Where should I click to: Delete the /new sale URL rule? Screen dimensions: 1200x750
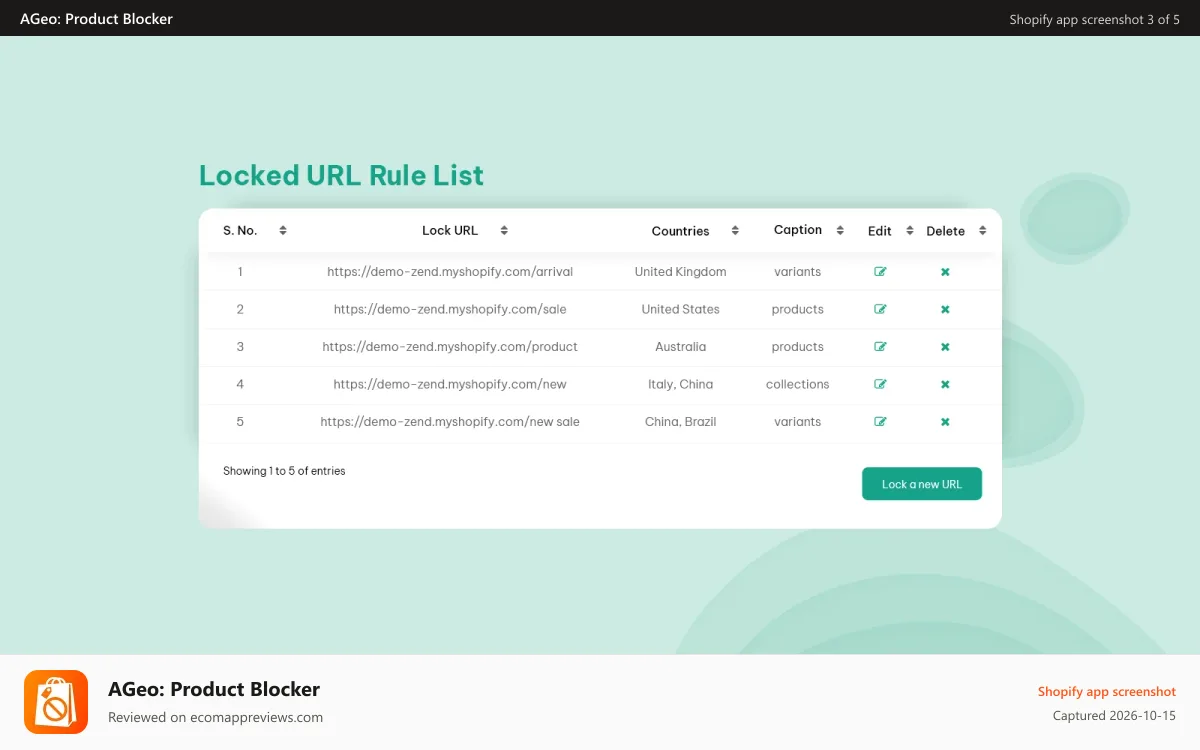[x=945, y=422]
